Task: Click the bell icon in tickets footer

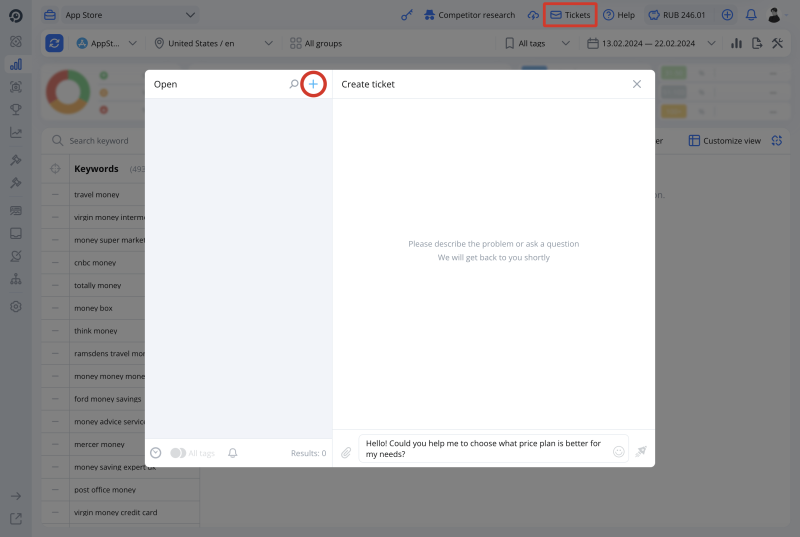Action: [233, 453]
